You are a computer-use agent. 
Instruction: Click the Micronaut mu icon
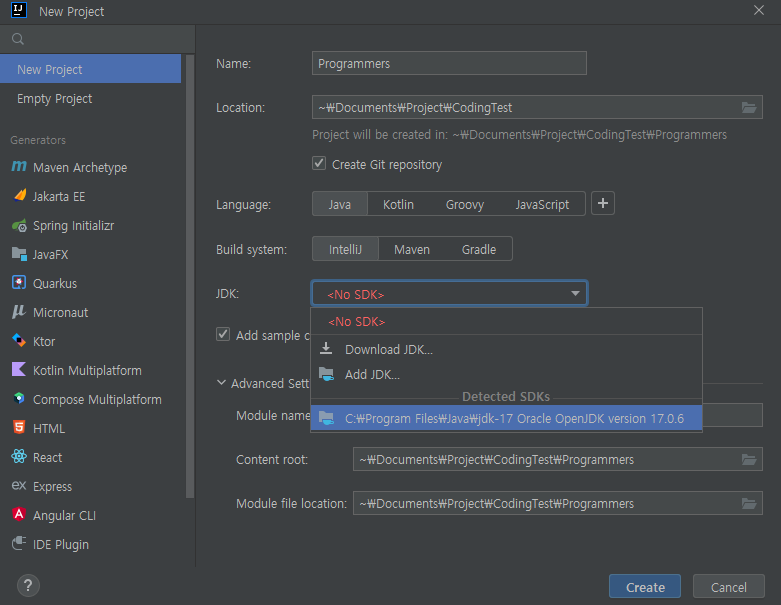point(18,312)
